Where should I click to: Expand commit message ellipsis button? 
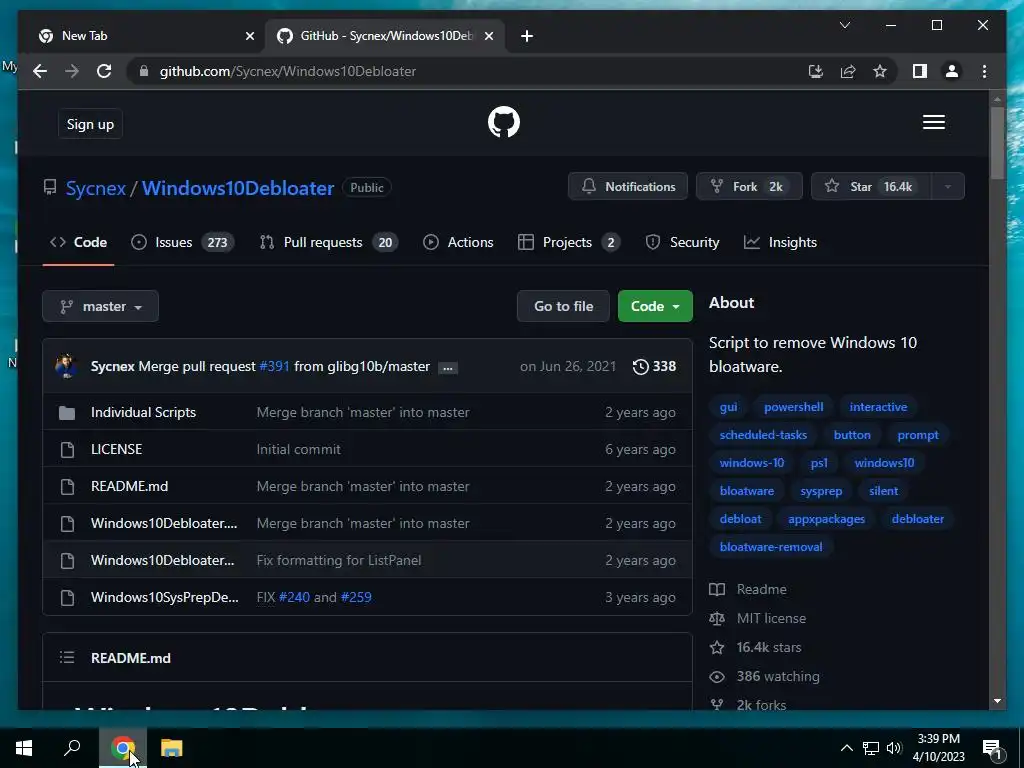pyautogui.click(x=447, y=368)
